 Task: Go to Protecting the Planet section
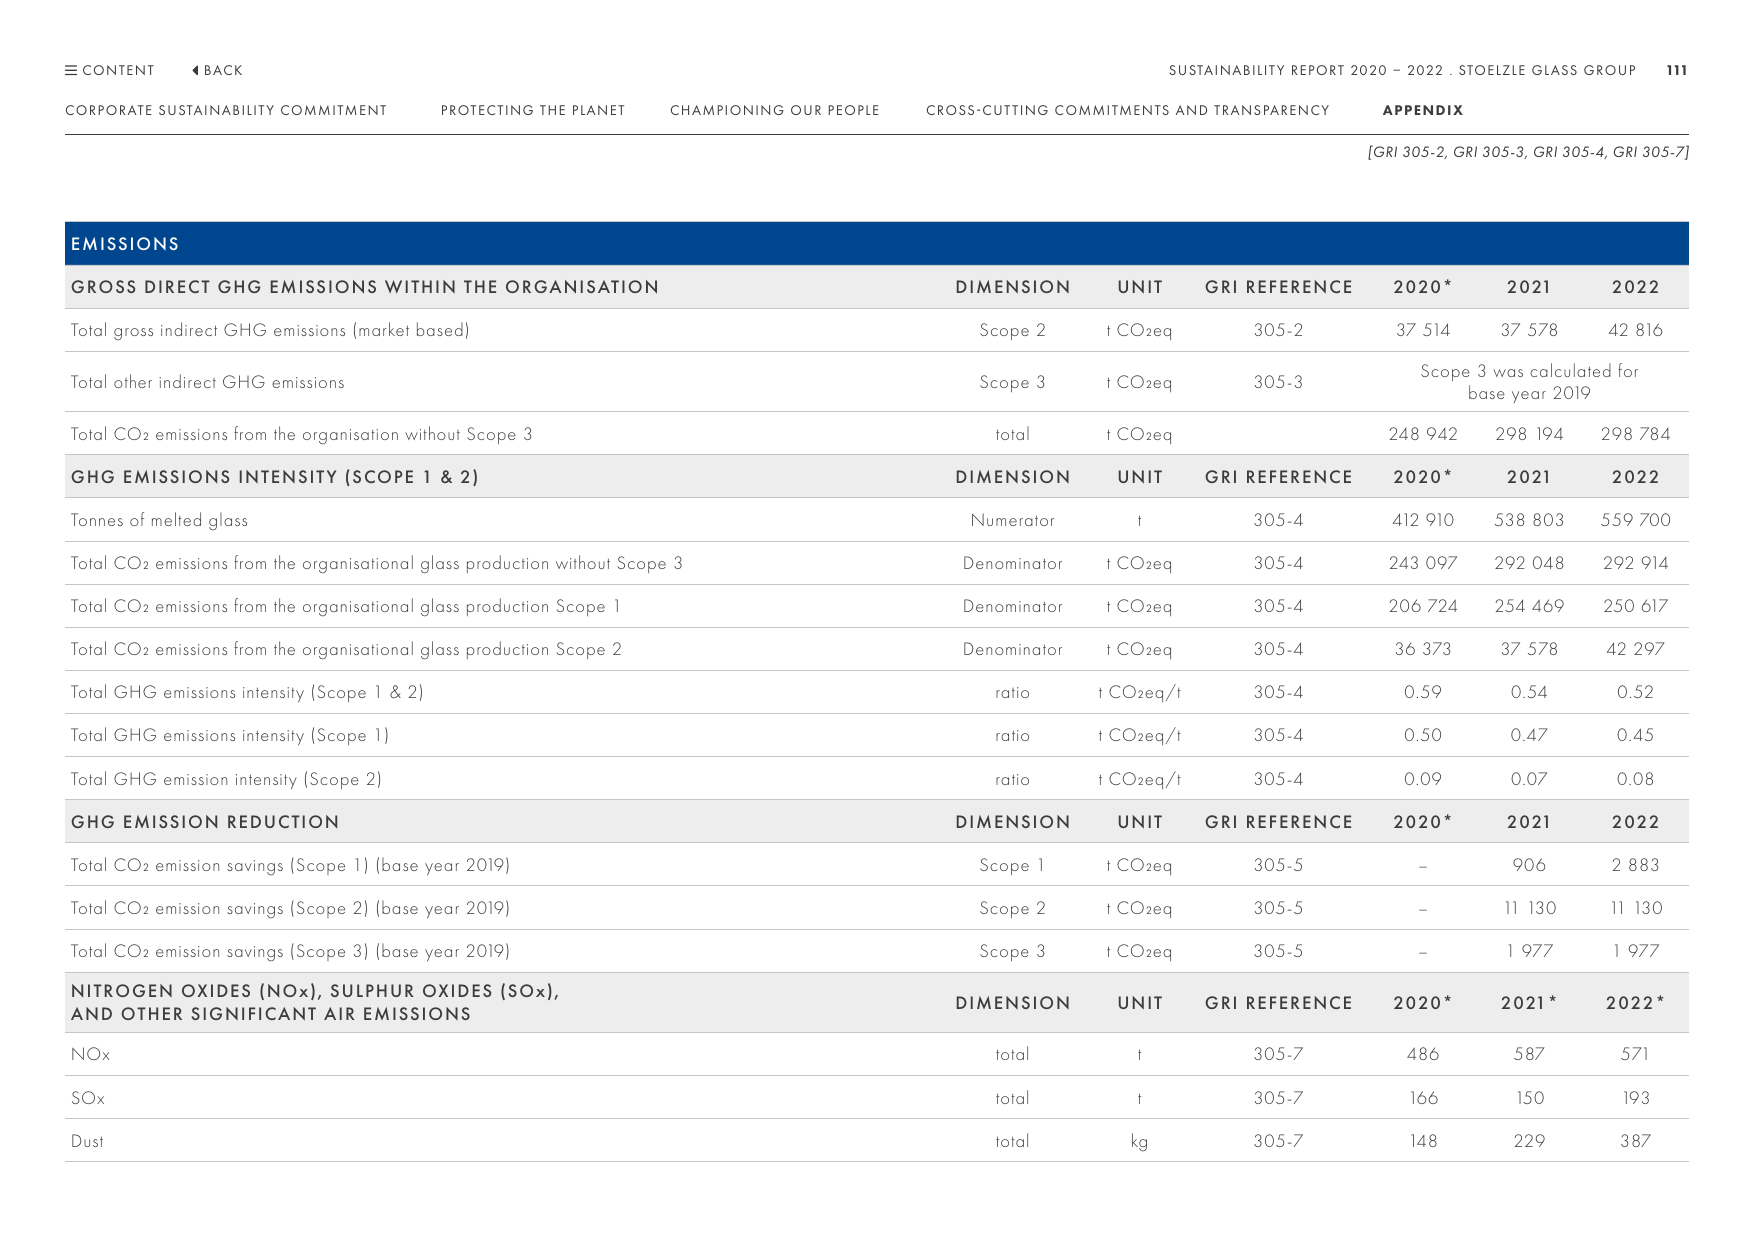[x=533, y=111]
